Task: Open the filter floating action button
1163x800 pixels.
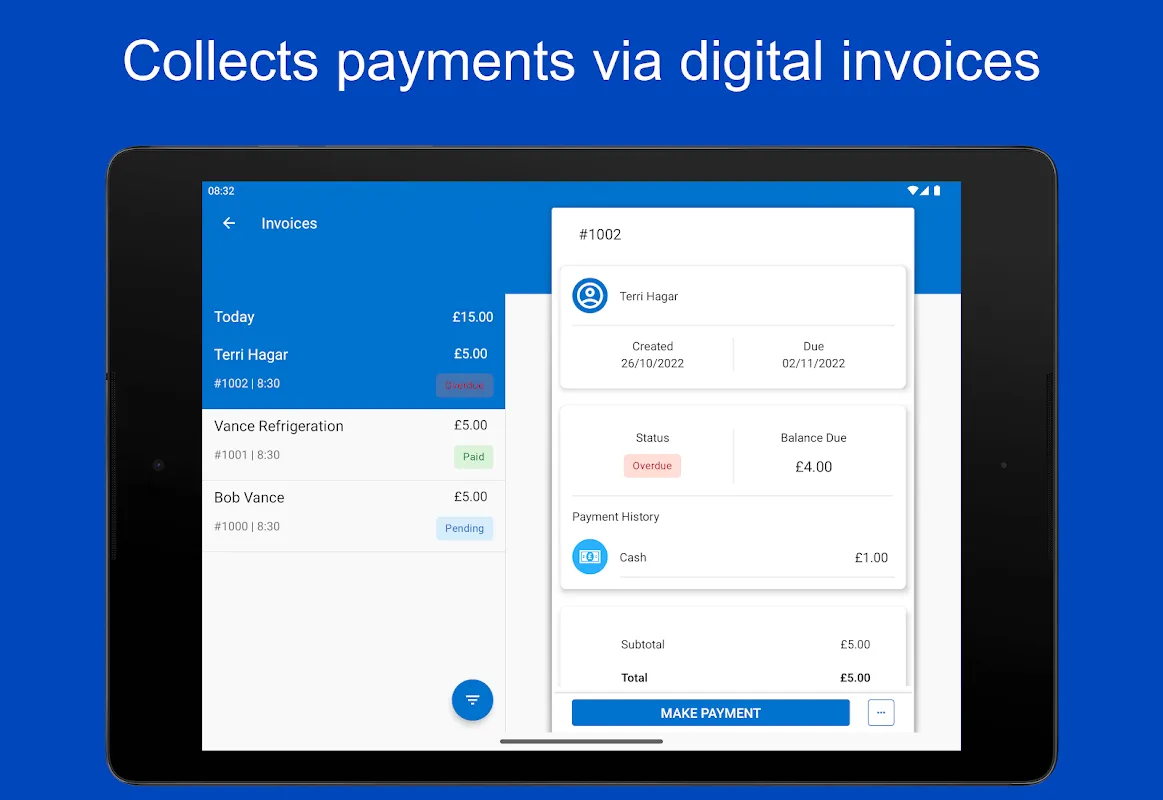Action: [472, 700]
